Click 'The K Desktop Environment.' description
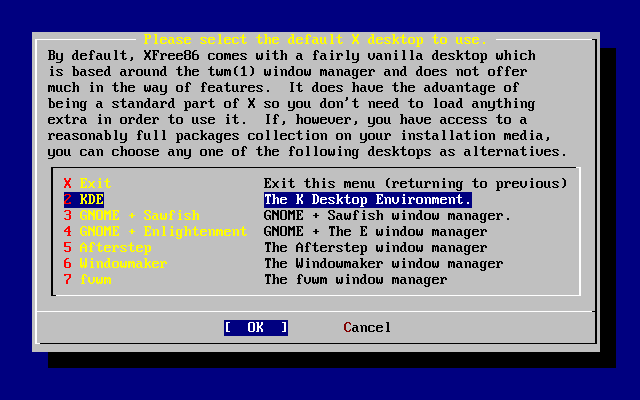Image resolution: width=640 pixels, height=400 pixels. tap(367, 200)
